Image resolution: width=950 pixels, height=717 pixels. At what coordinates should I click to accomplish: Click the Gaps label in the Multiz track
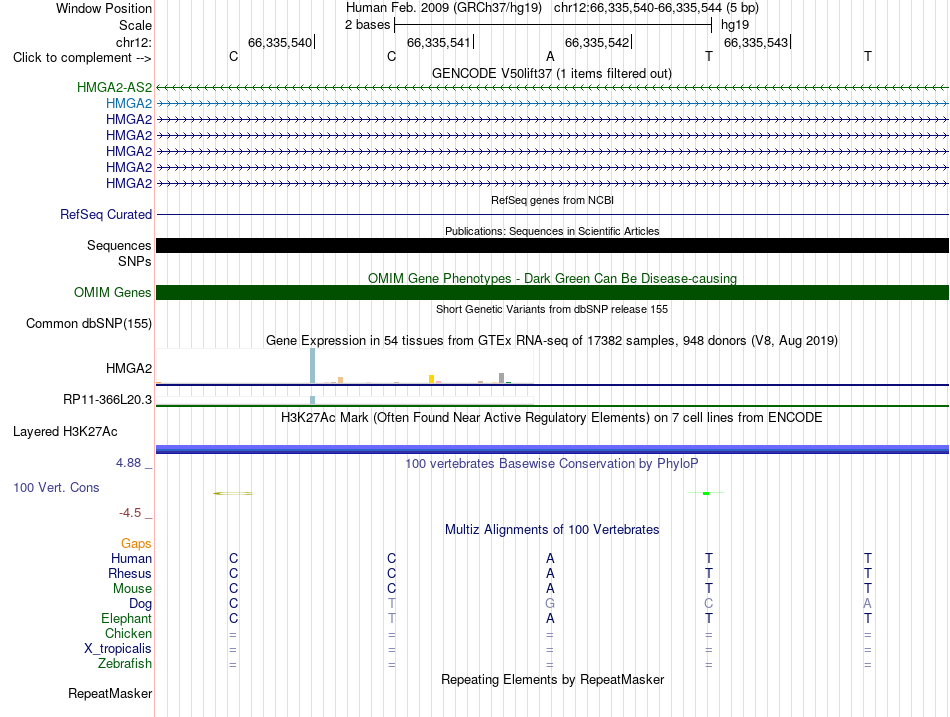pos(136,544)
